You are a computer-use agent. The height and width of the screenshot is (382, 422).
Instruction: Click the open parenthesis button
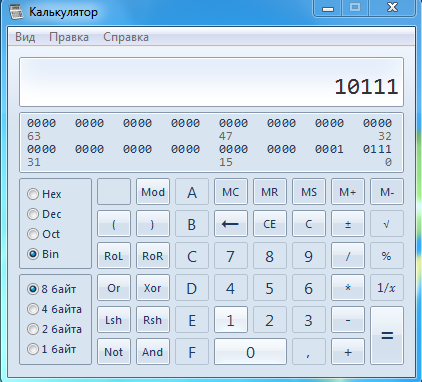point(114,224)
